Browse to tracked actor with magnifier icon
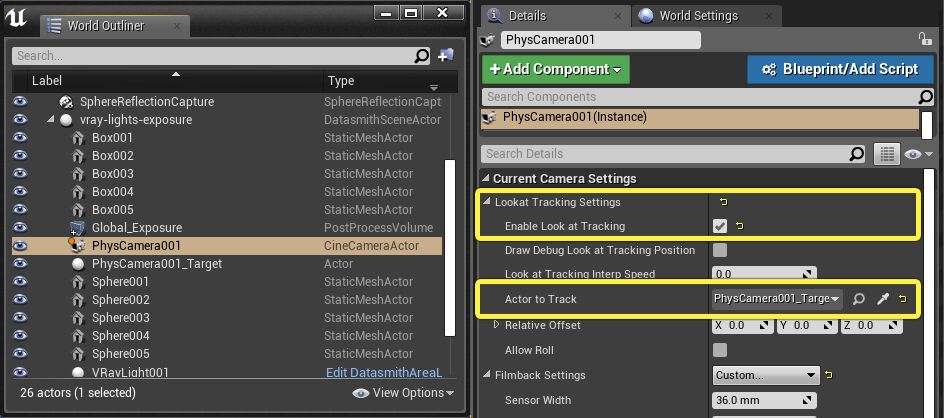944x418 pixels. pyautogui.click(x=859, y=299)
